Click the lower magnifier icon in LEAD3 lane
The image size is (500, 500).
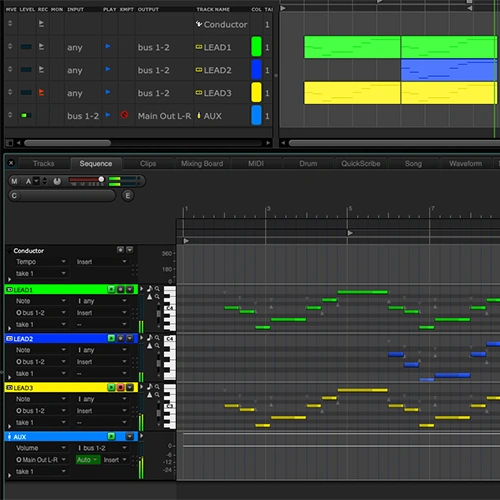coord(157,395)
